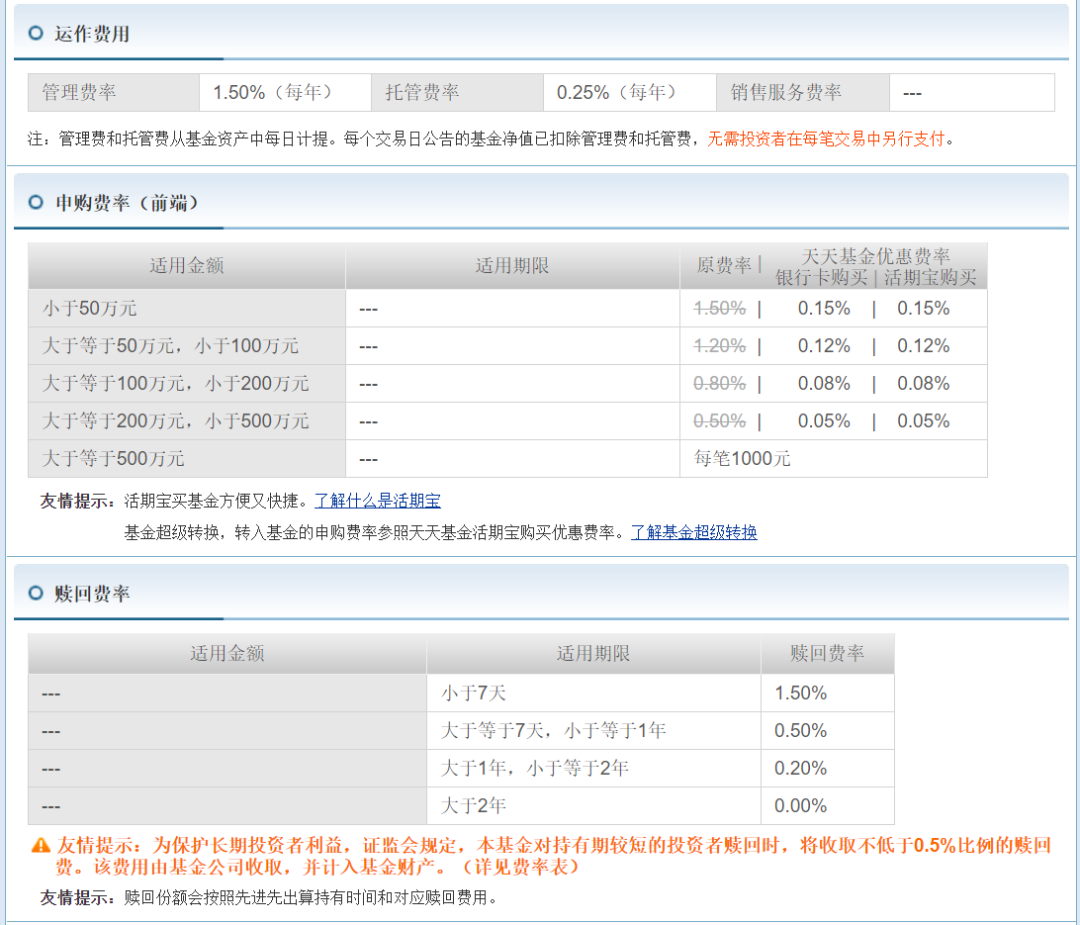This screenshot has height=925, width=1080.
Task: Click the circle icon beside 申购费率（前端）
Action: point(34,201)
